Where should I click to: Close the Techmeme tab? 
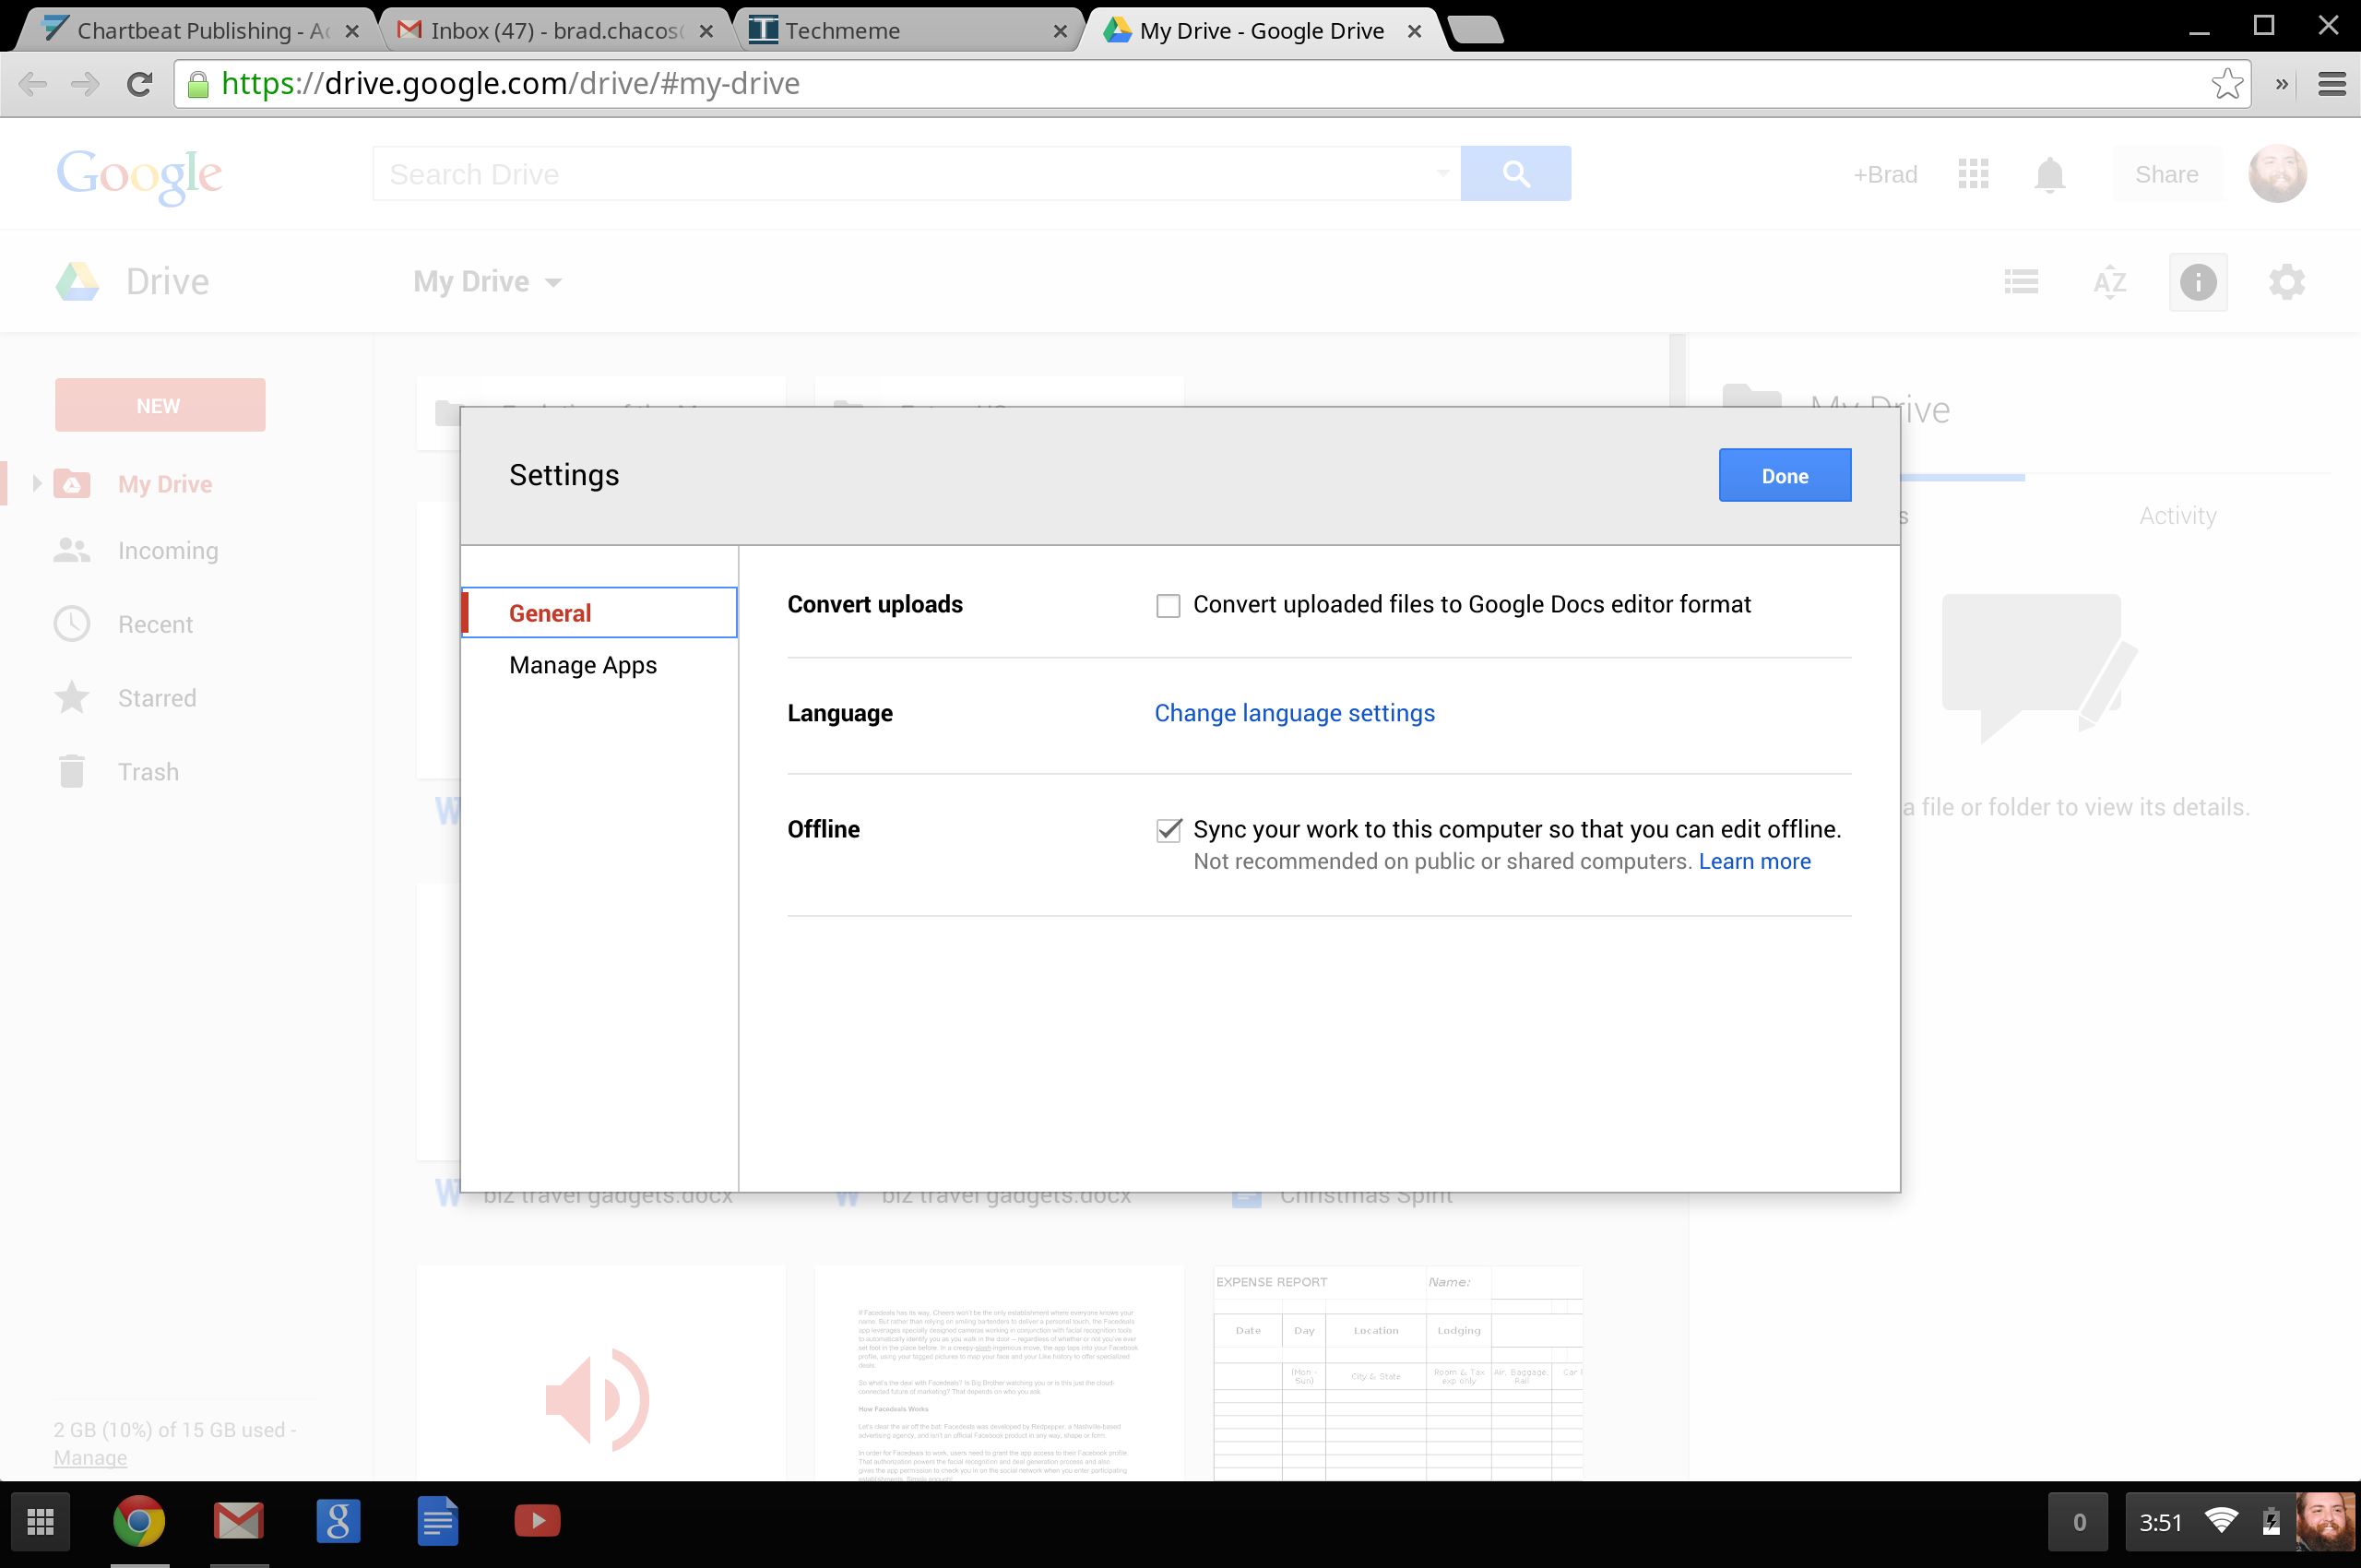1060,32
